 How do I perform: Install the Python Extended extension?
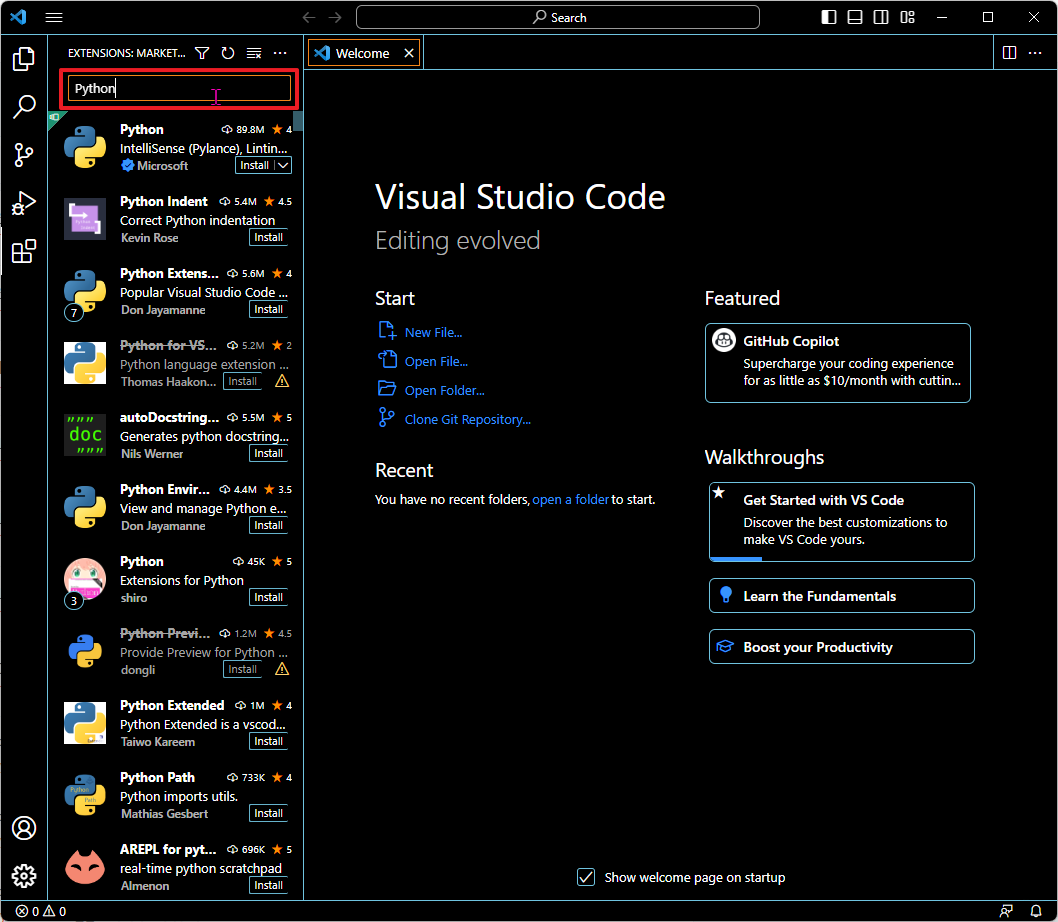(x=269, y=741)
